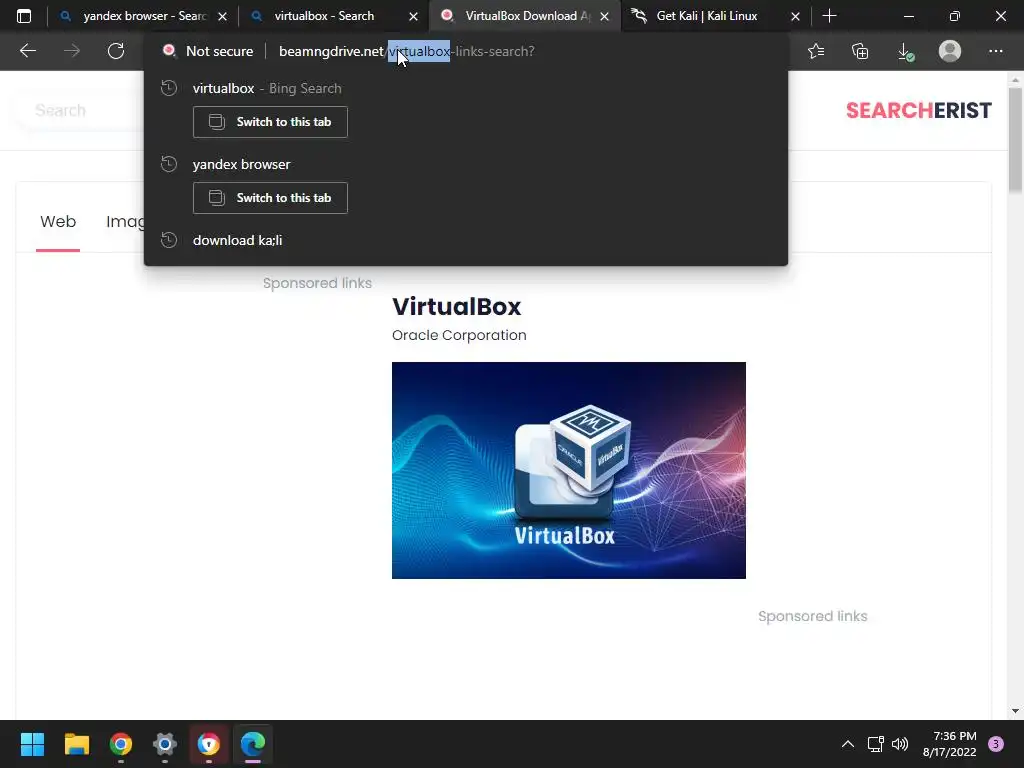
Task: Show hidden tray icons chevron
Action: [x=848, y=744]
